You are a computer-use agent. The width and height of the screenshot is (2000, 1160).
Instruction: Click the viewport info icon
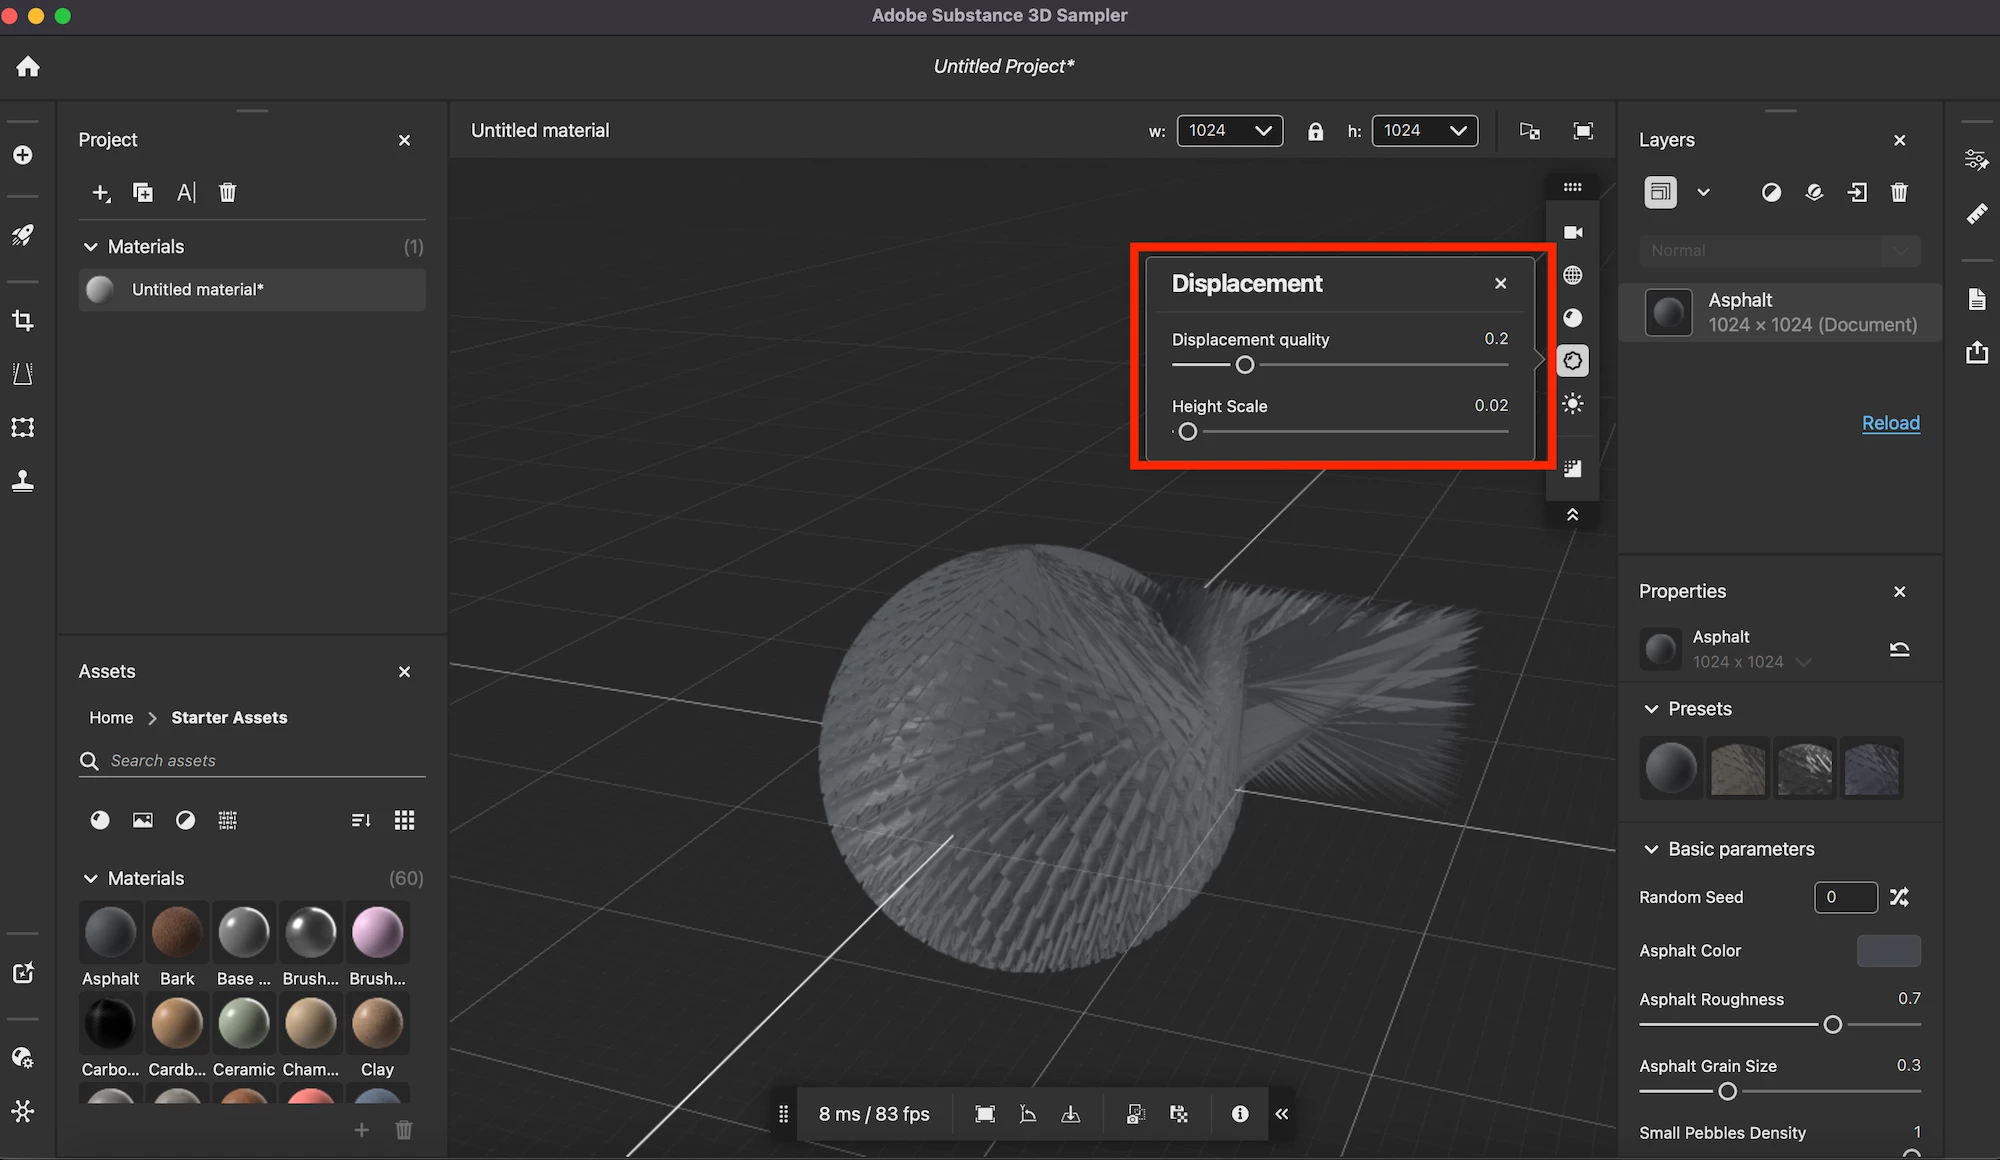(1240, 1114)
